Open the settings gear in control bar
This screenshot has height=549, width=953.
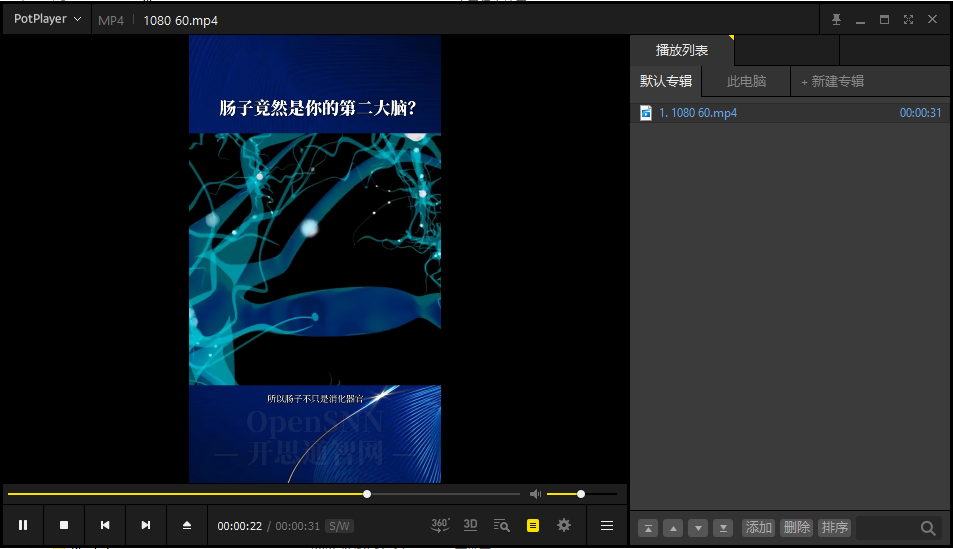pos(564,525)
